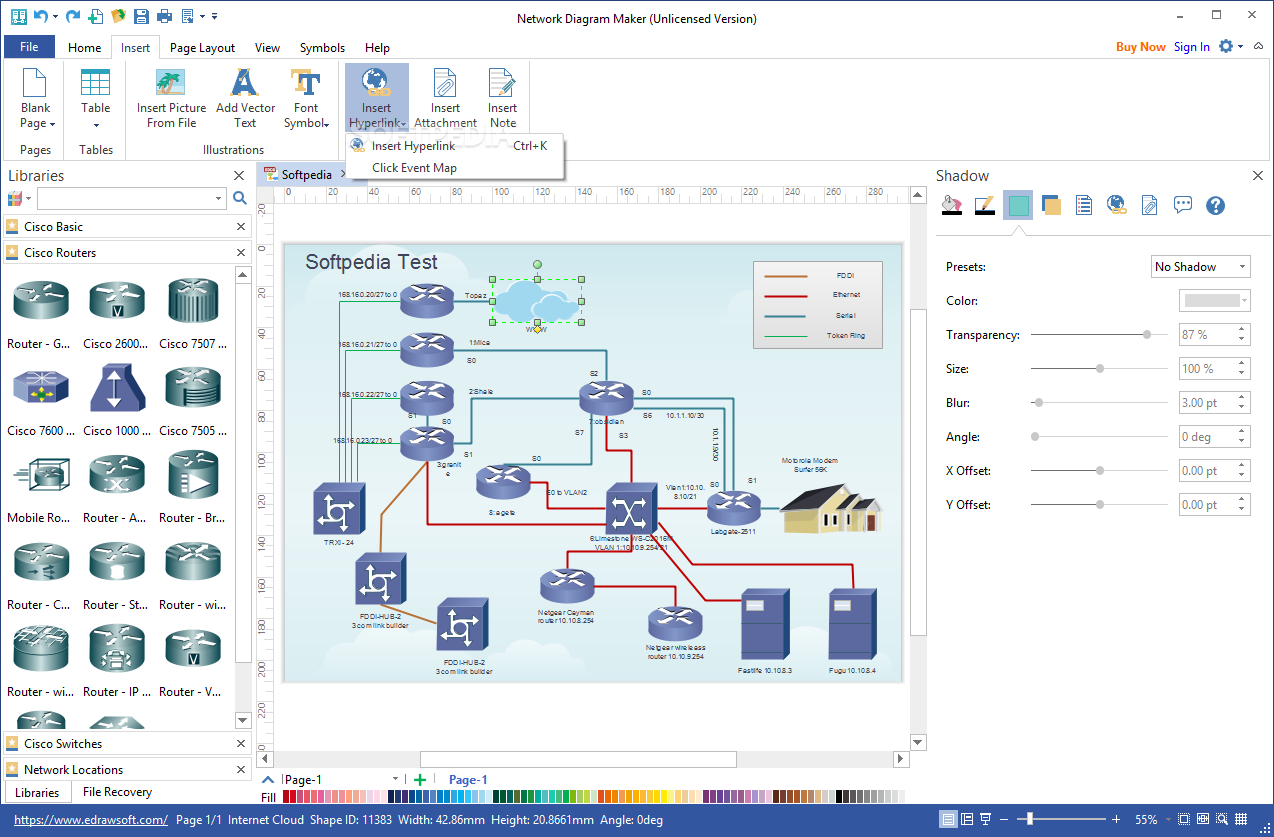This screenshot has width=1274, height=837.
Task: Open the library search box dropdown
Action: (219, 199)
